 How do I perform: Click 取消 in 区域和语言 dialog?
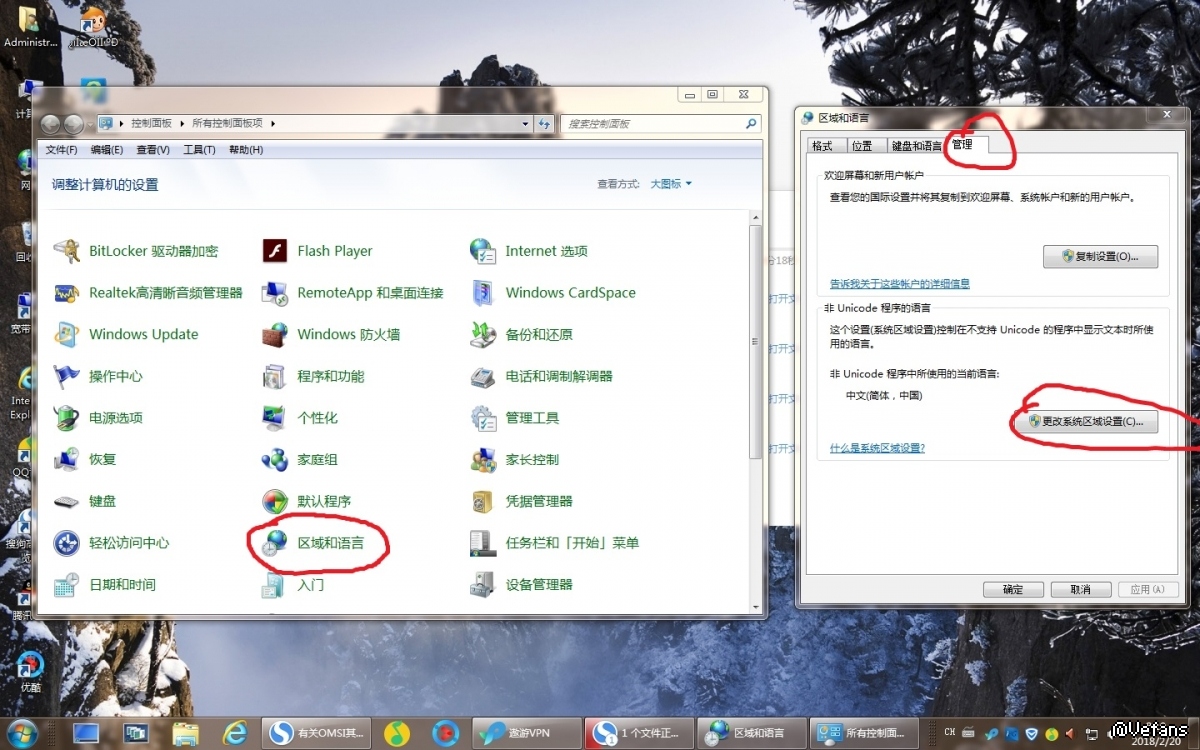click(1080, 590)
